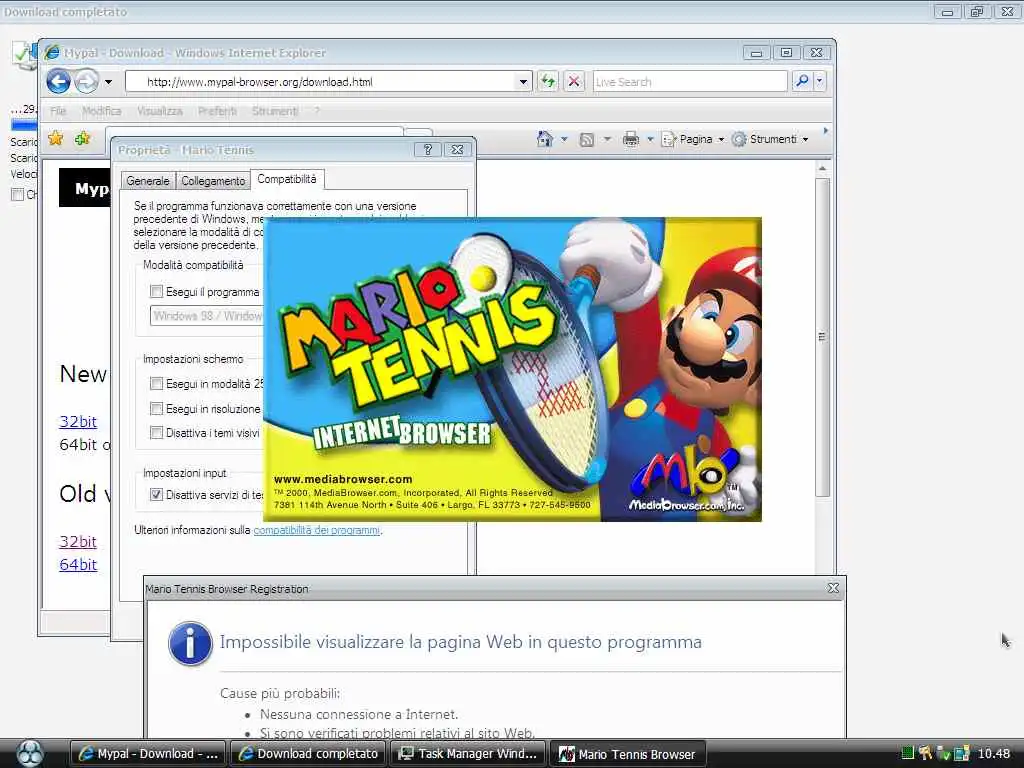Click the RSS feeds icon

[587, 139]
